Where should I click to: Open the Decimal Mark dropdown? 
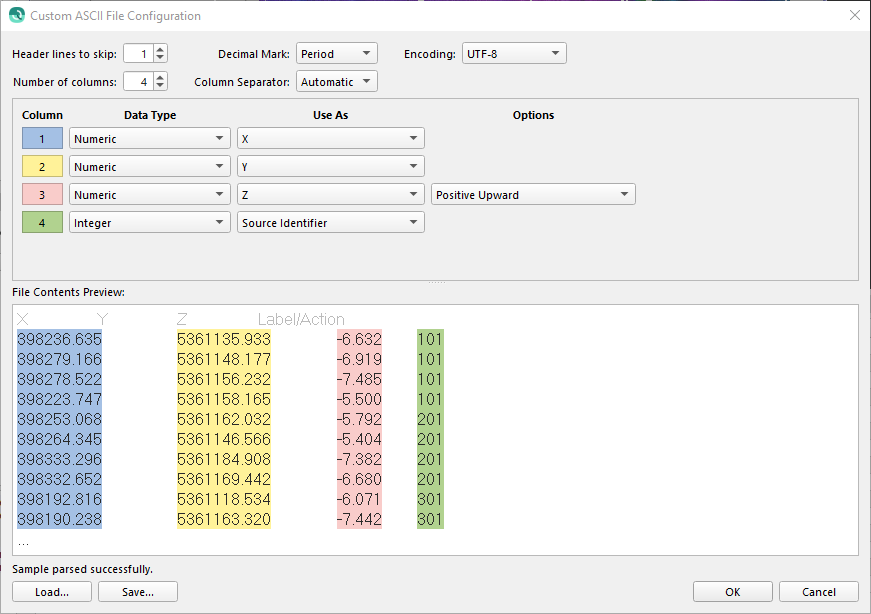337,53
